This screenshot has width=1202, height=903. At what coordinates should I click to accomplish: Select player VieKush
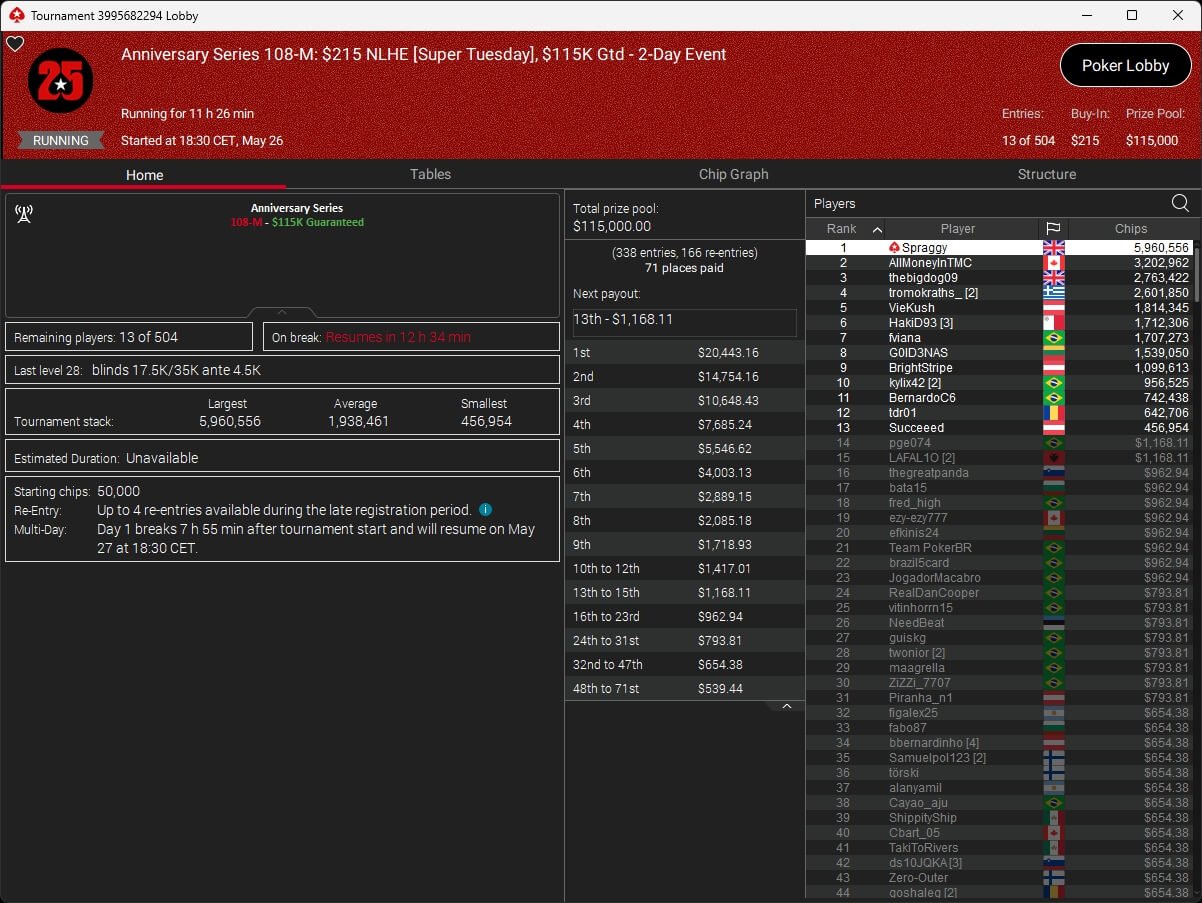(999, 307)
